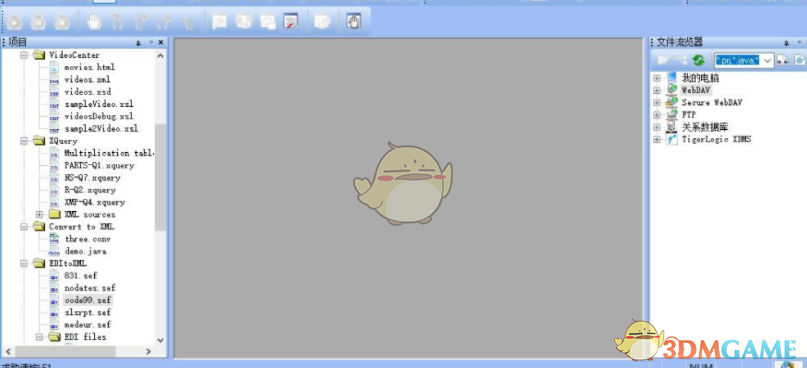The width and height of the screenshot is (807, 368).
Task: Click the 我的电脑 computer icon
Action: pos(672,78)
